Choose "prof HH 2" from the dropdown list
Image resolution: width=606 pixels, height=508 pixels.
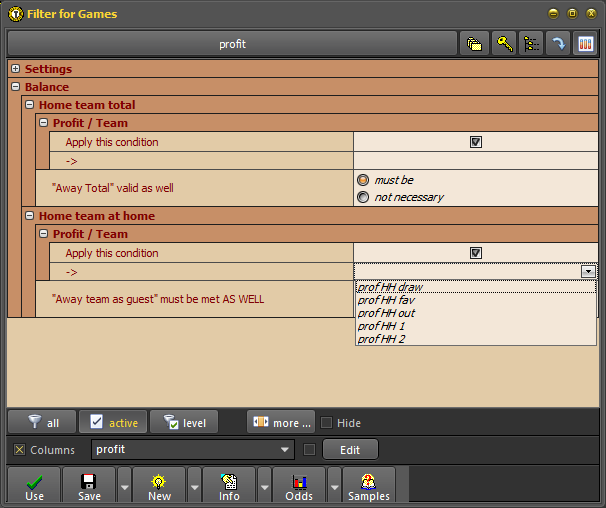pos(380,339)
